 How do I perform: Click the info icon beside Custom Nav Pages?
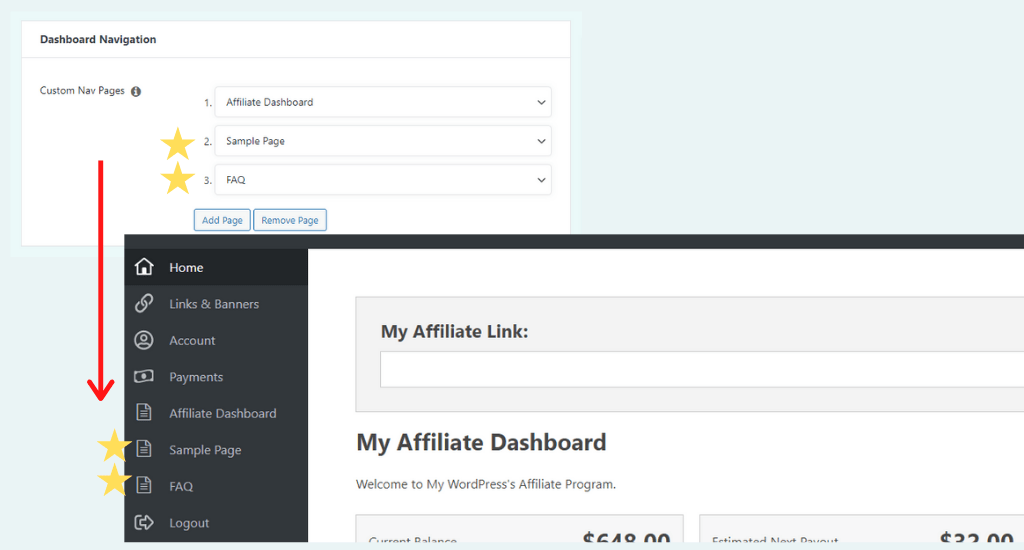[x=136, y=91]
